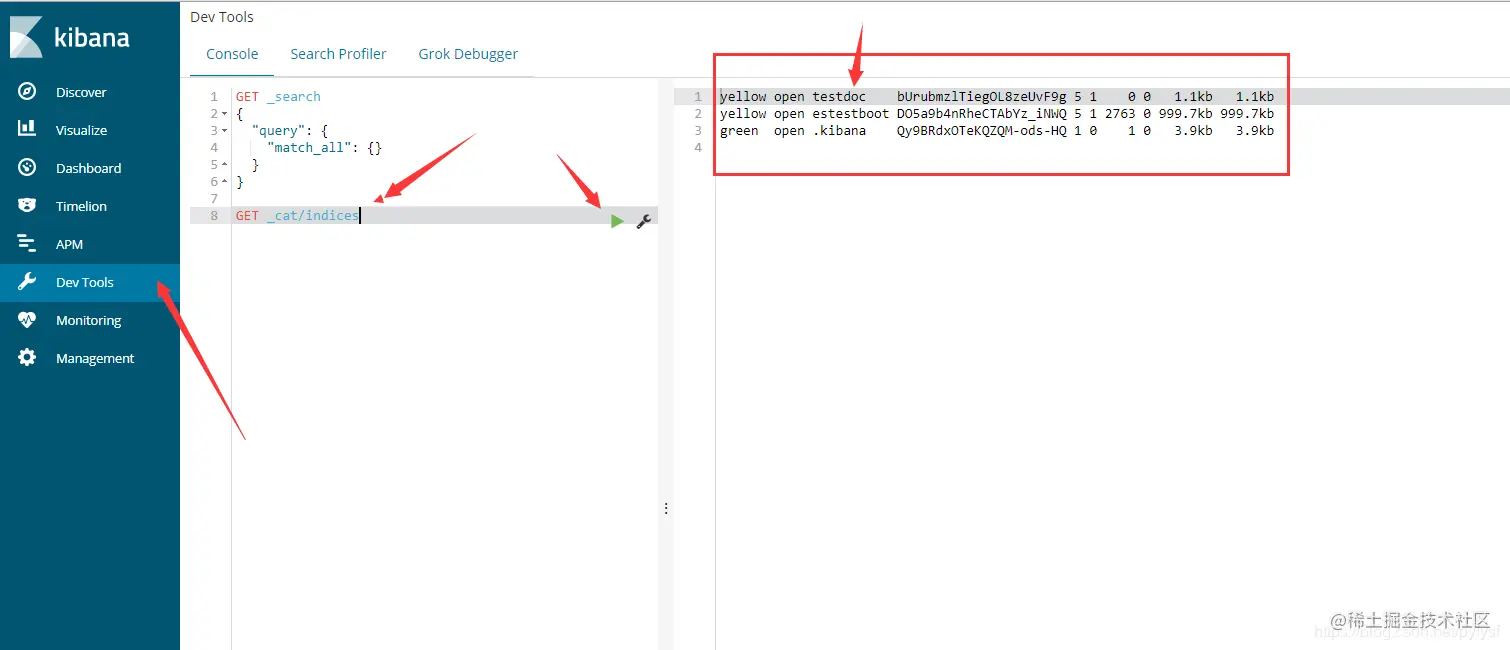Open the request wrench options menu

click(x=644, y=221)
